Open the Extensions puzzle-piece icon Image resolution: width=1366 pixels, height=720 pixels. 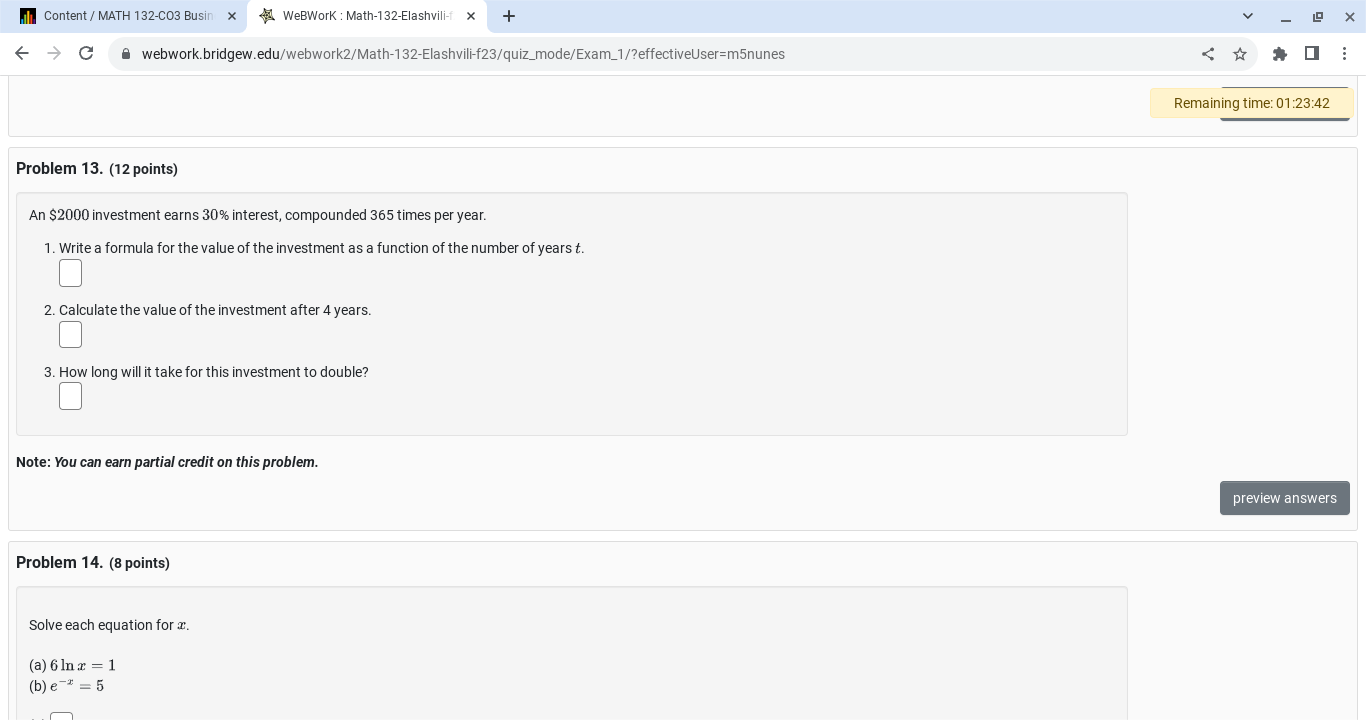(1280, 54)
